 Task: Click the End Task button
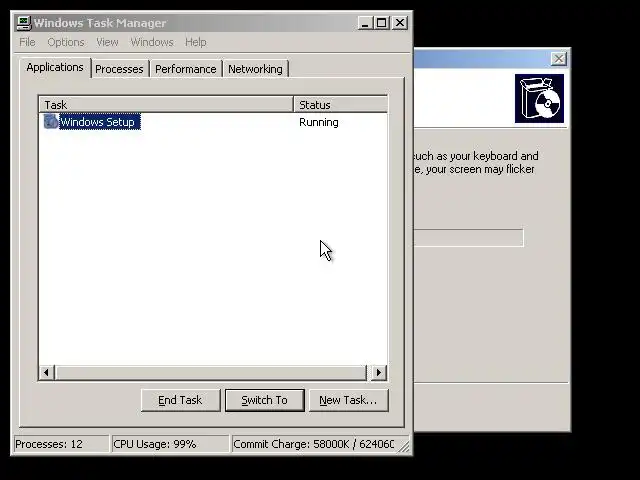(x=180, y=400)
